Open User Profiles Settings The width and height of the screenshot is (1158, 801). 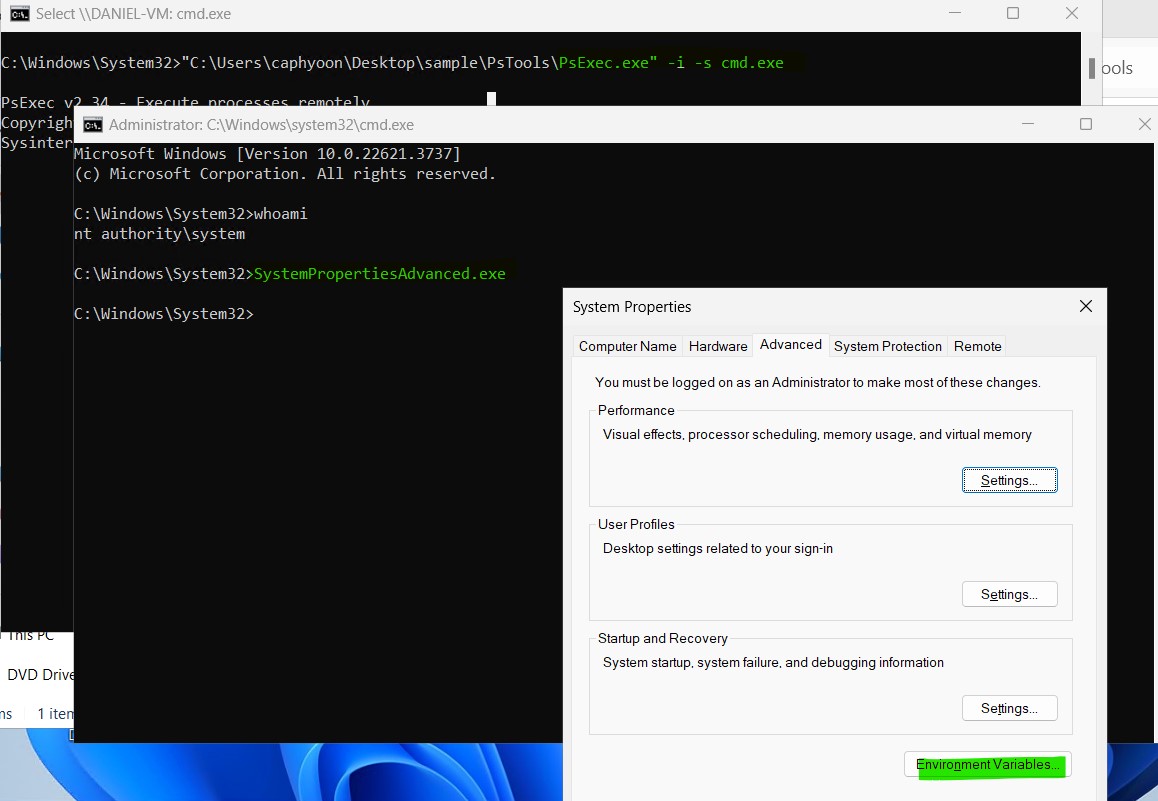1009,594
